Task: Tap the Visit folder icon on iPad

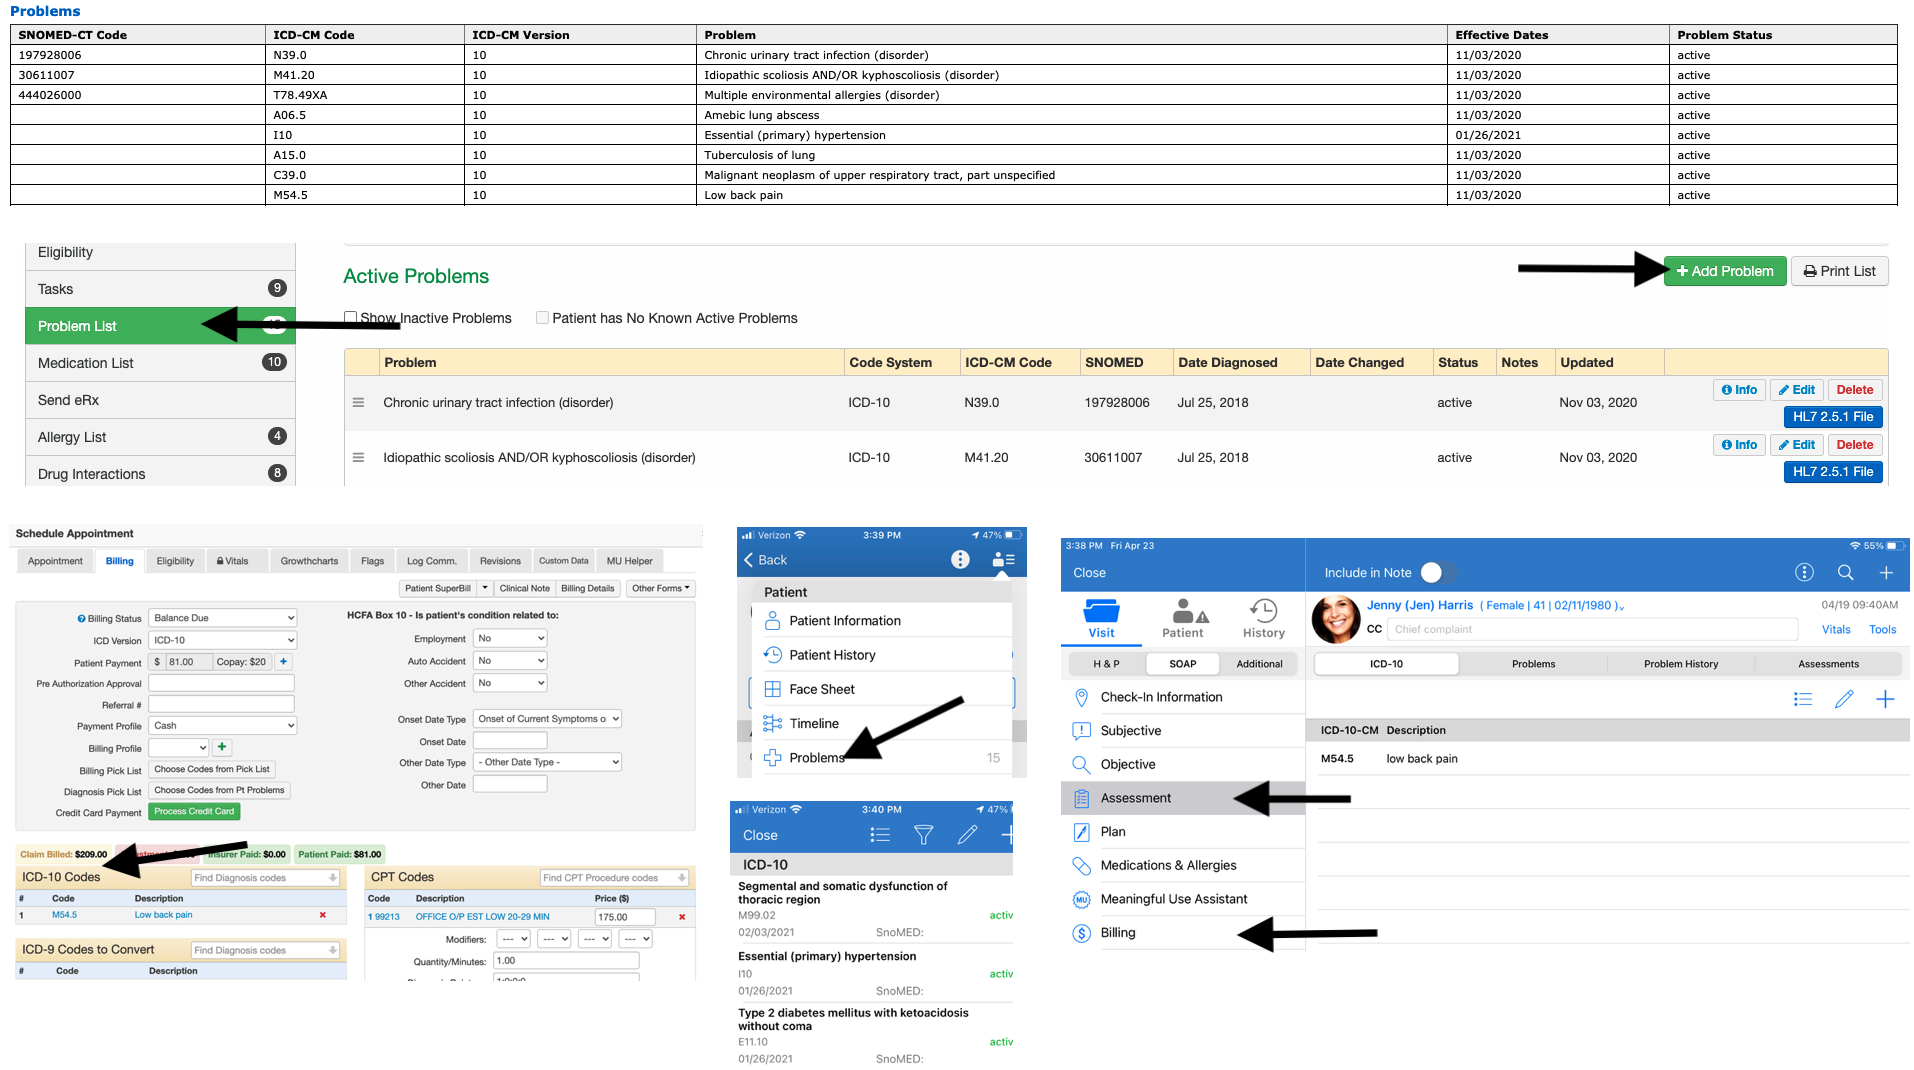Action: pos(1101,611)
